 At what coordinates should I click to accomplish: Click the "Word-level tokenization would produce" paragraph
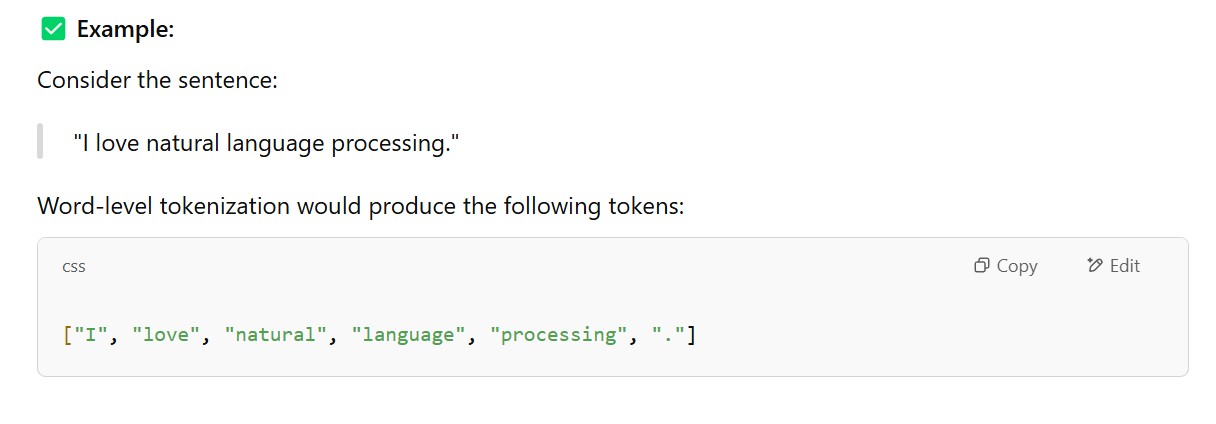tap(360, 206)
